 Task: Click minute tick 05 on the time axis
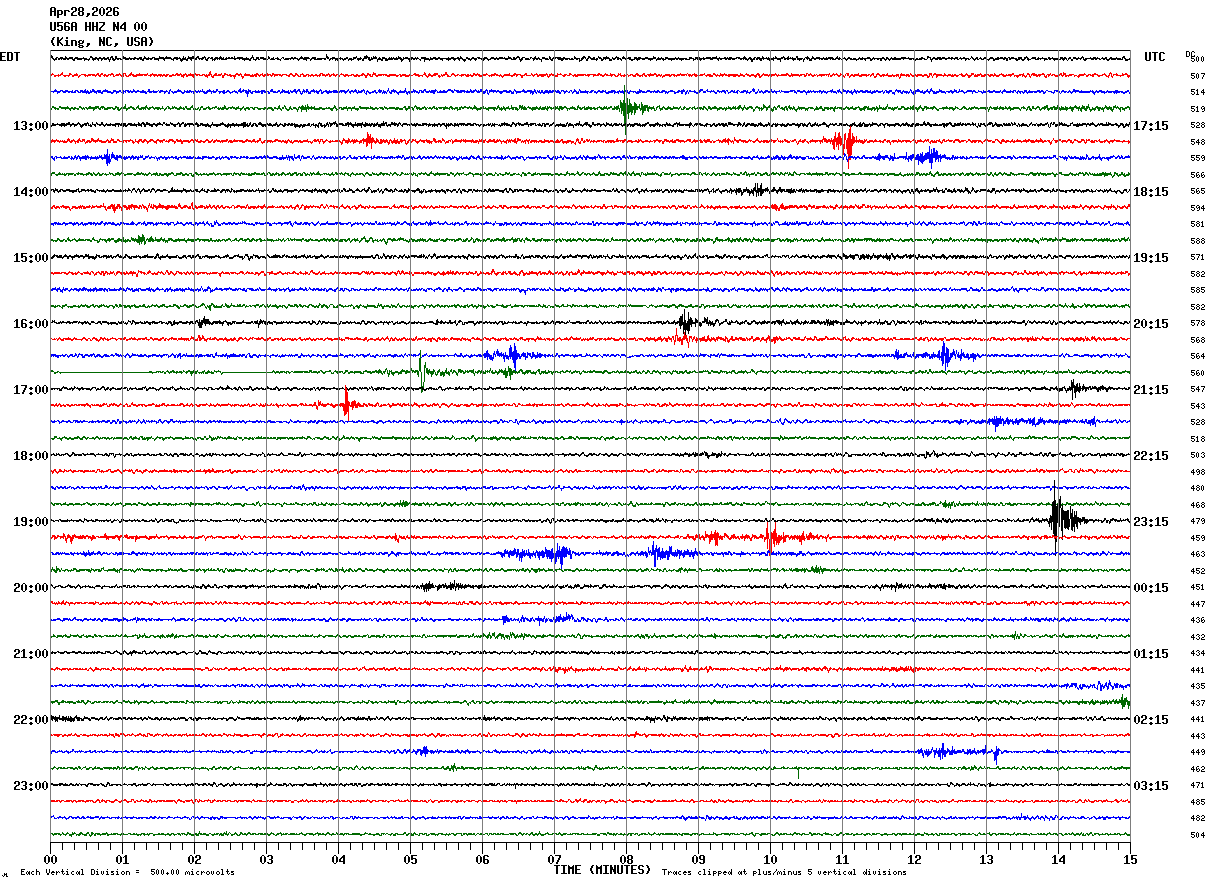pos(410,859)
